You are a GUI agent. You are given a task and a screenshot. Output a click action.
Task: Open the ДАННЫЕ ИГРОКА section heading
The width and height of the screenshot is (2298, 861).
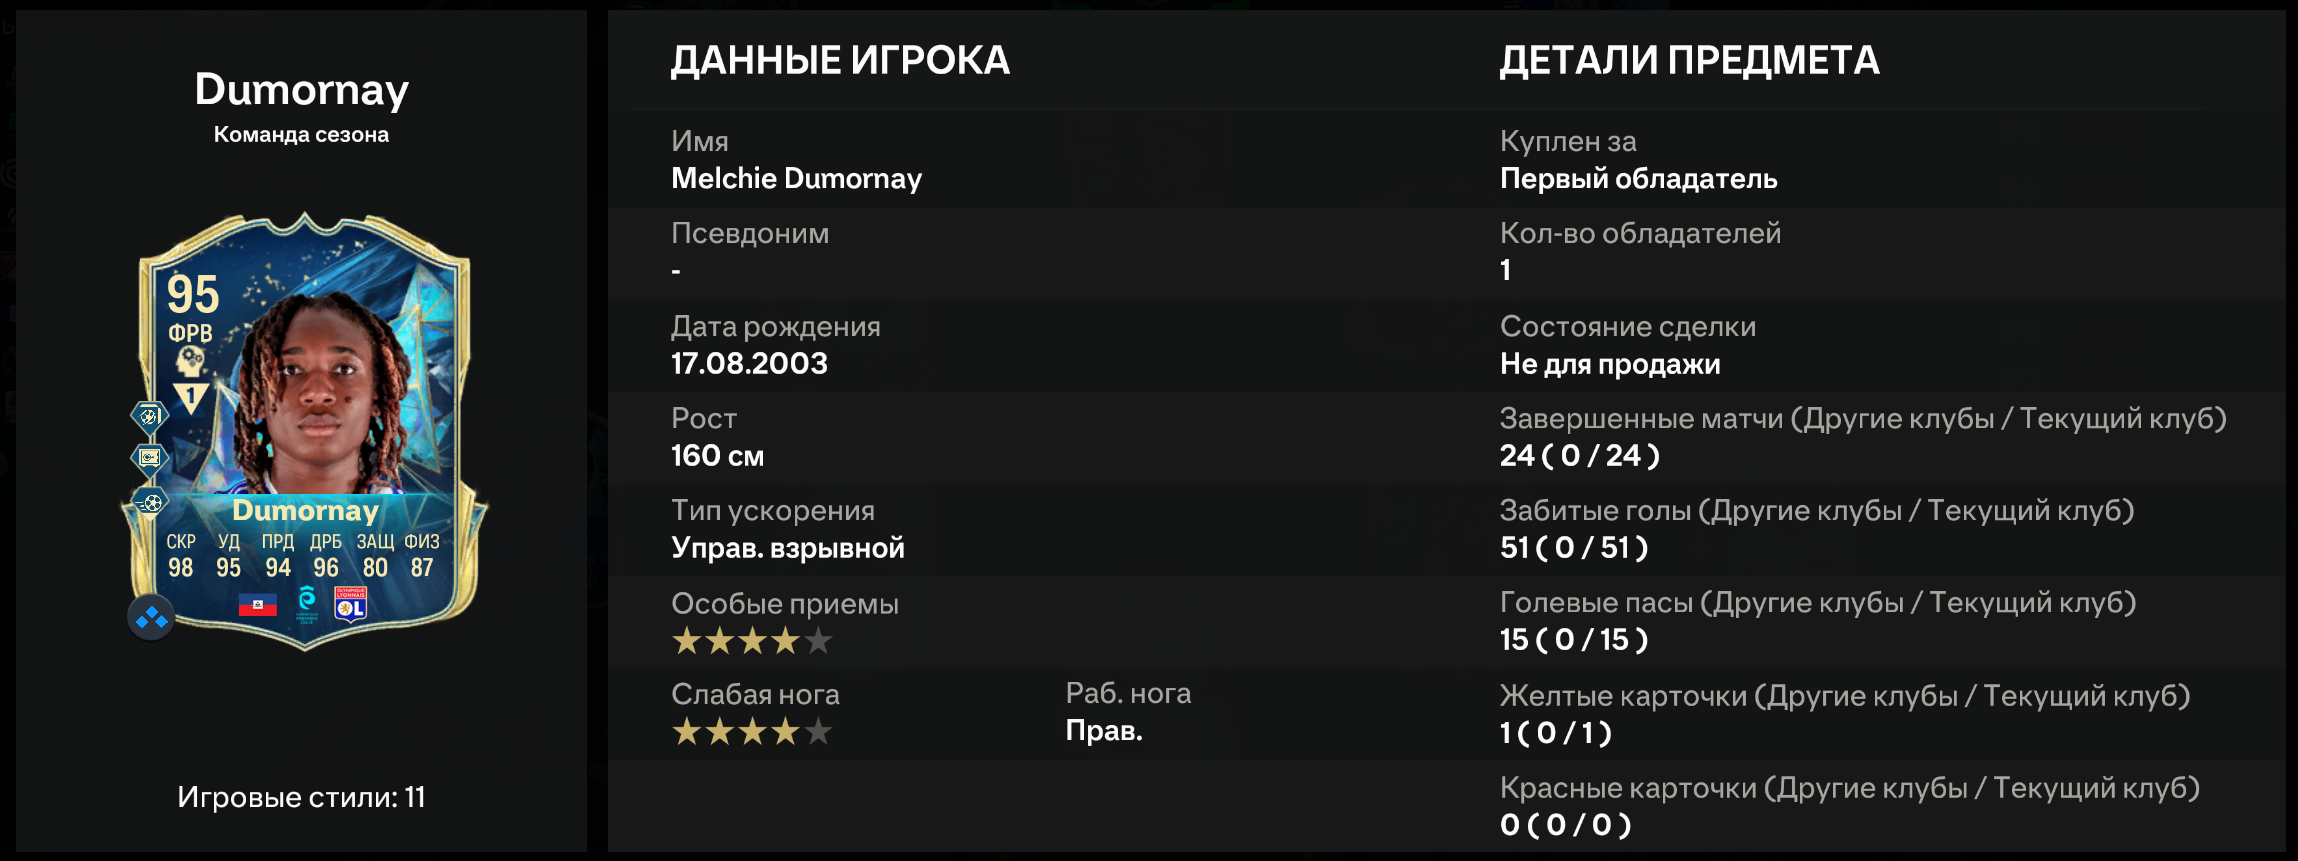pos(840,61)
